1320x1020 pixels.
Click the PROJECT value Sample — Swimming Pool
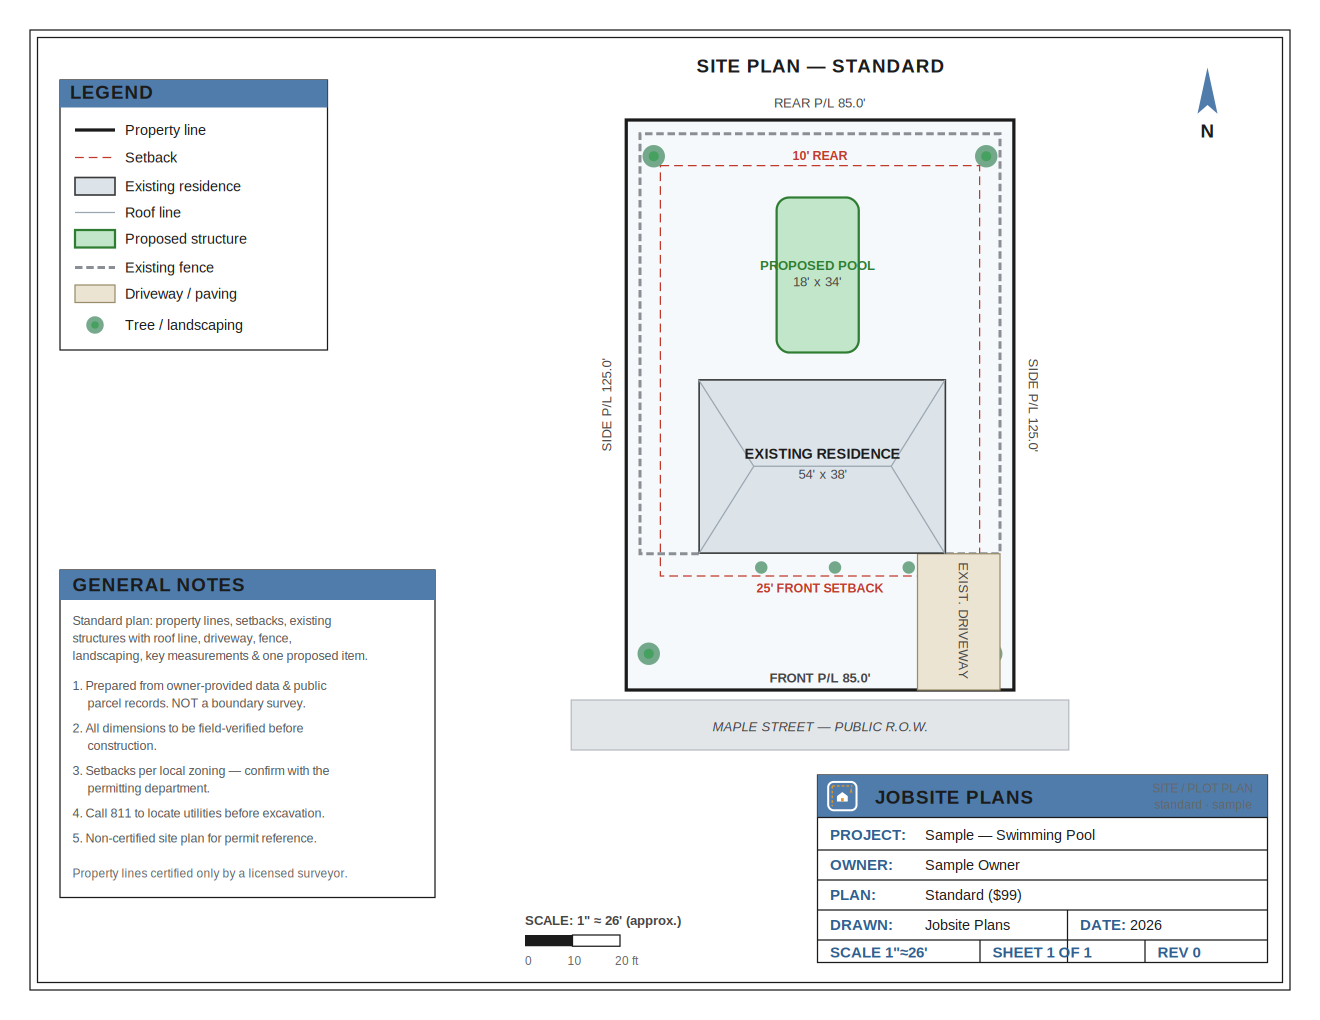tap(1010, 835)
